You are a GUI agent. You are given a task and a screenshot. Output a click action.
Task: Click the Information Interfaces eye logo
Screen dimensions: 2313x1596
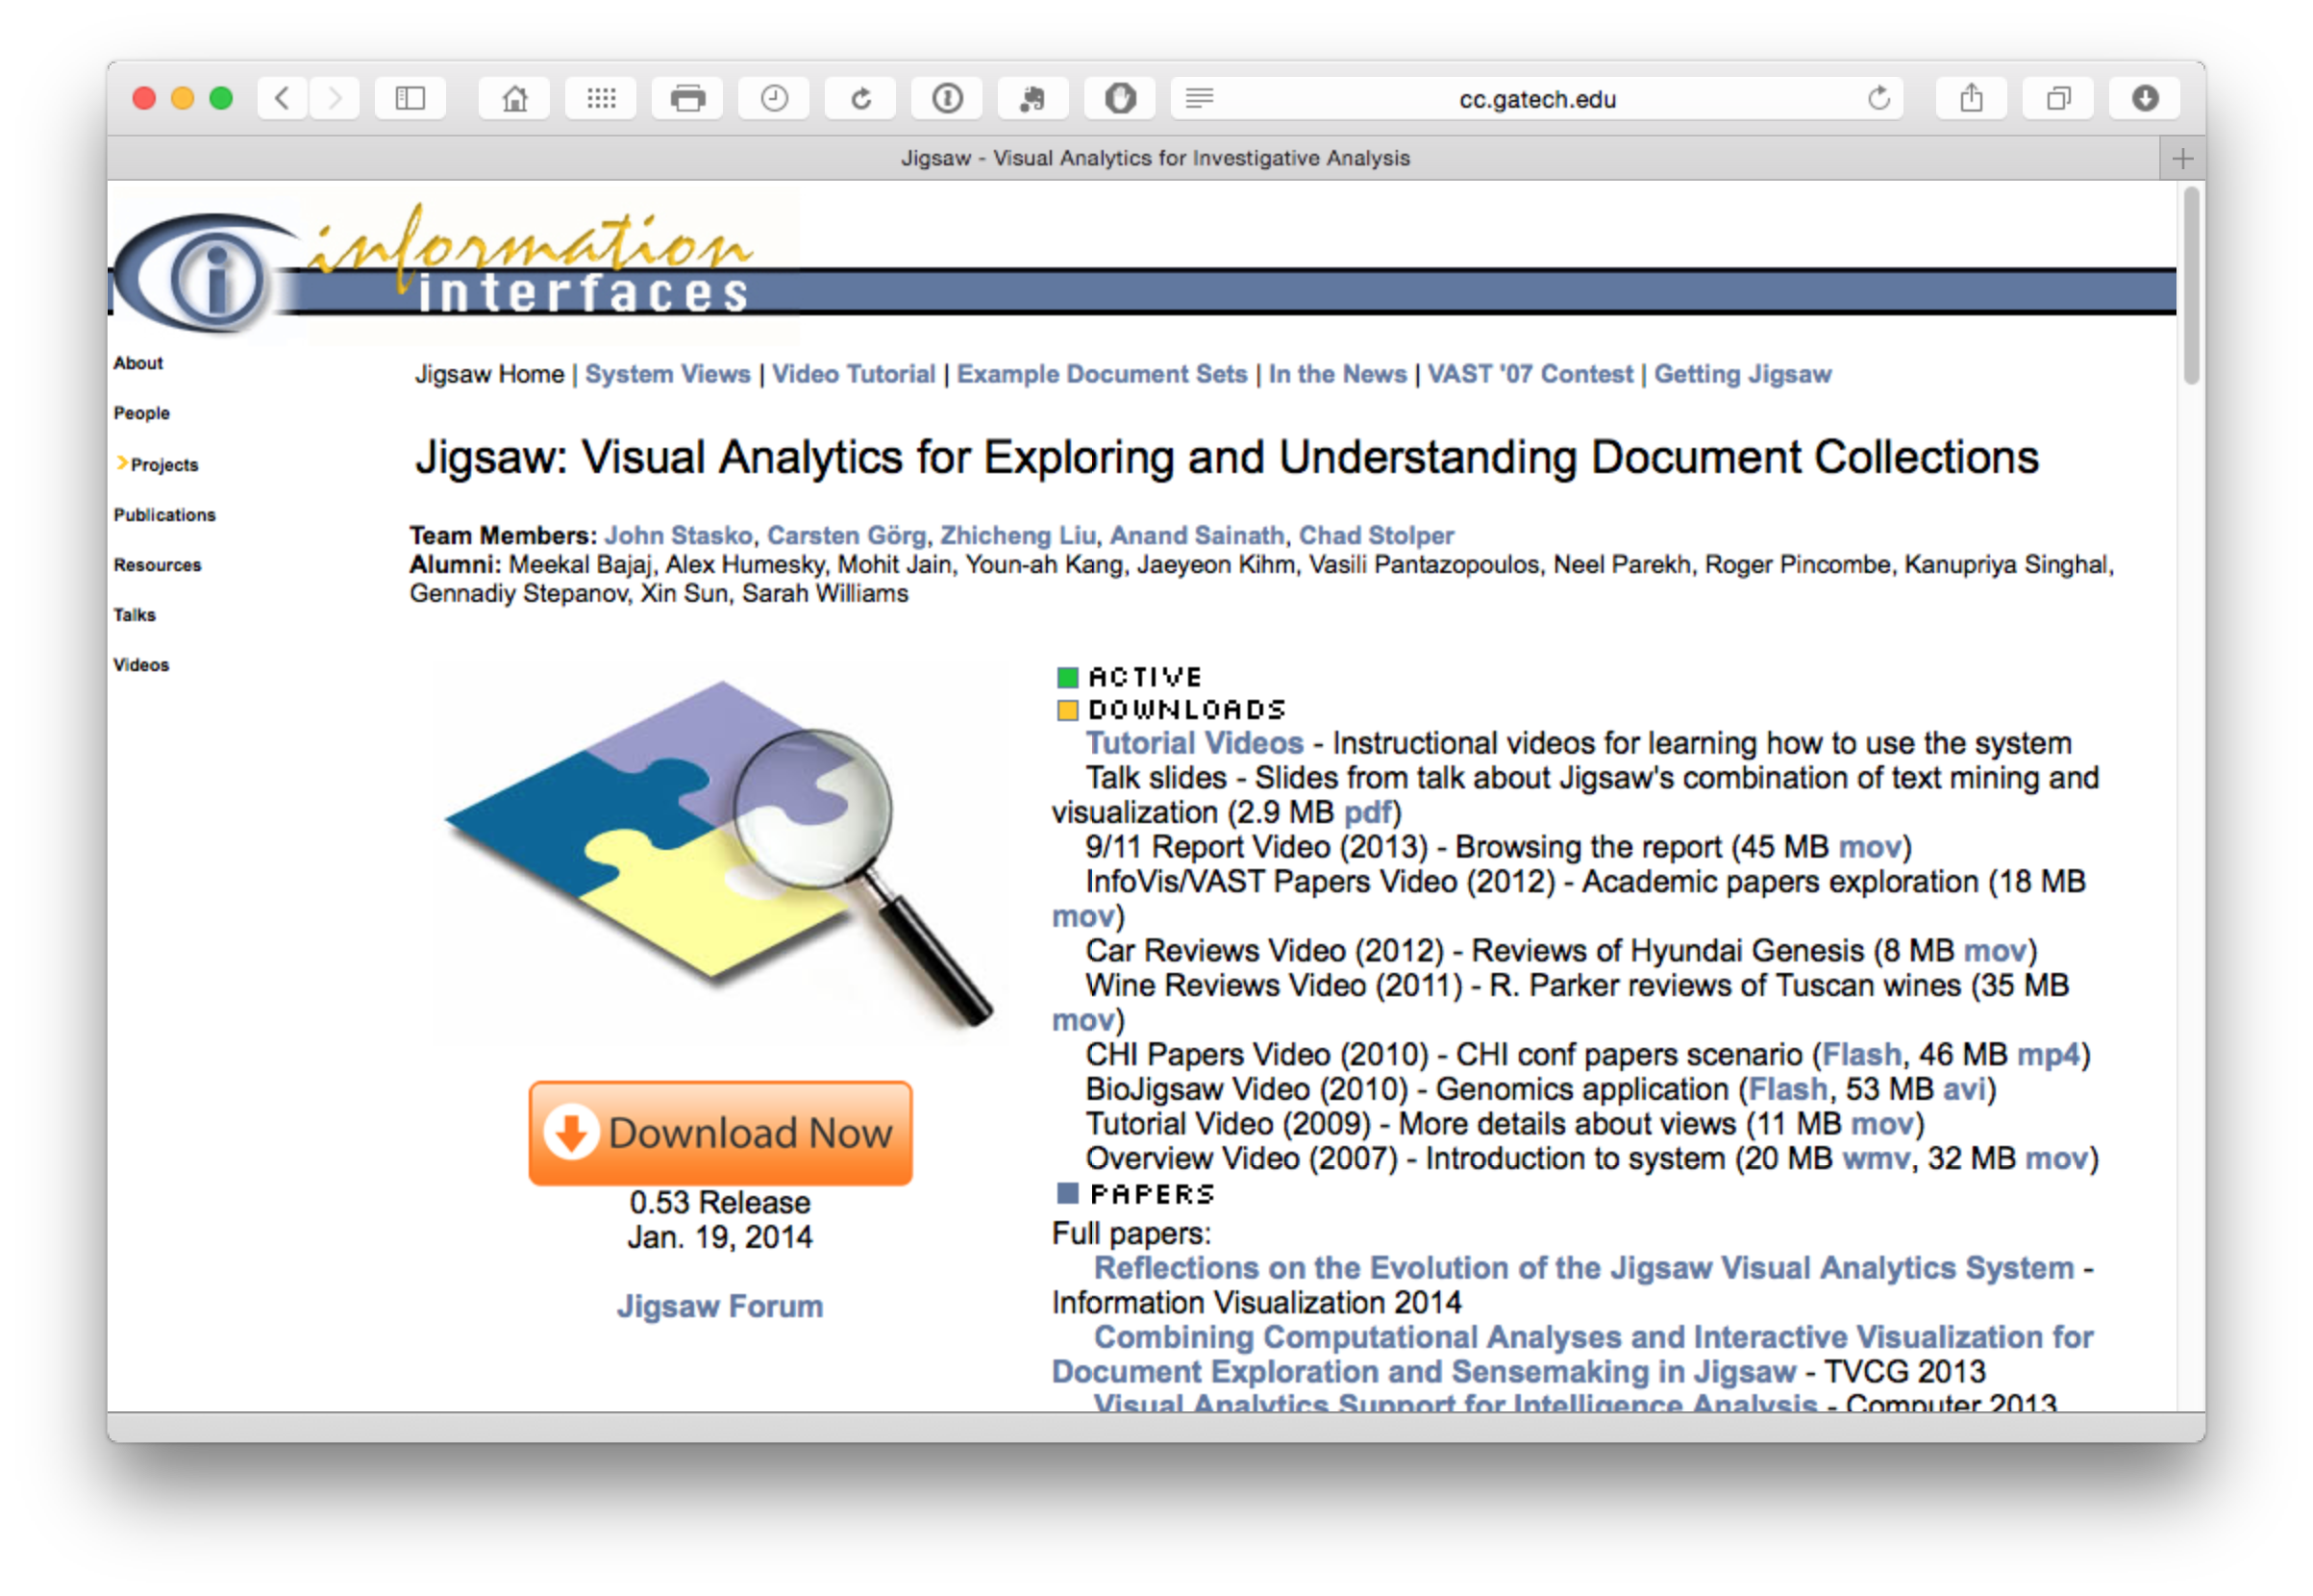(x=205, y=272)
